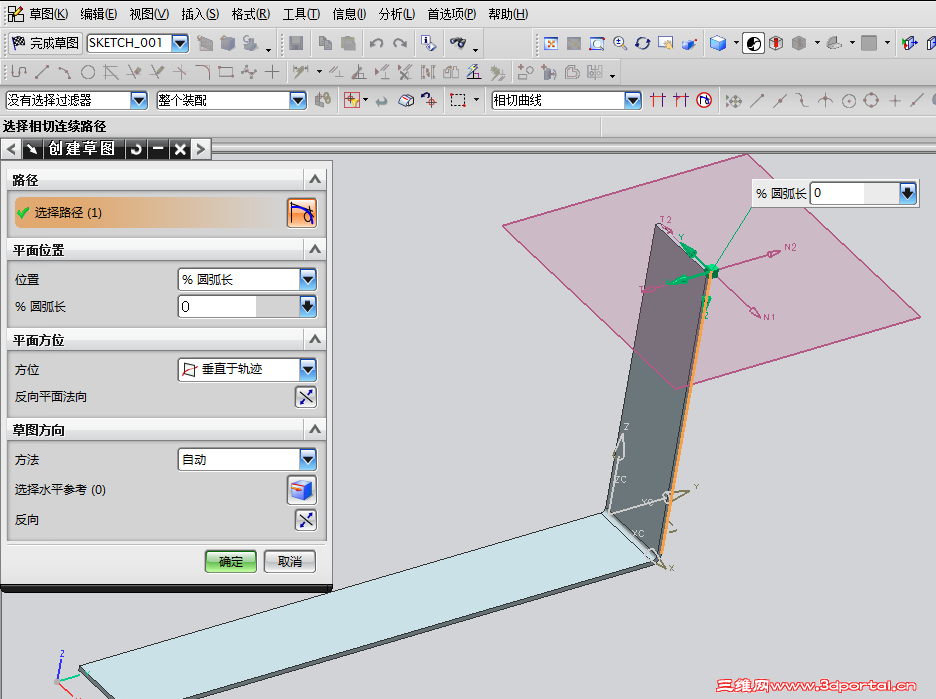Click the 反向平面法向 reverse icon
The width and height of the screenshot is (936, 699).
[x=306, y=397]
